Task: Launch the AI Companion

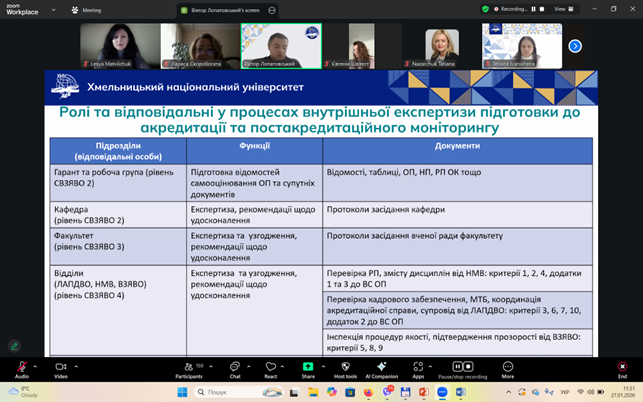Action: point(382,367)
